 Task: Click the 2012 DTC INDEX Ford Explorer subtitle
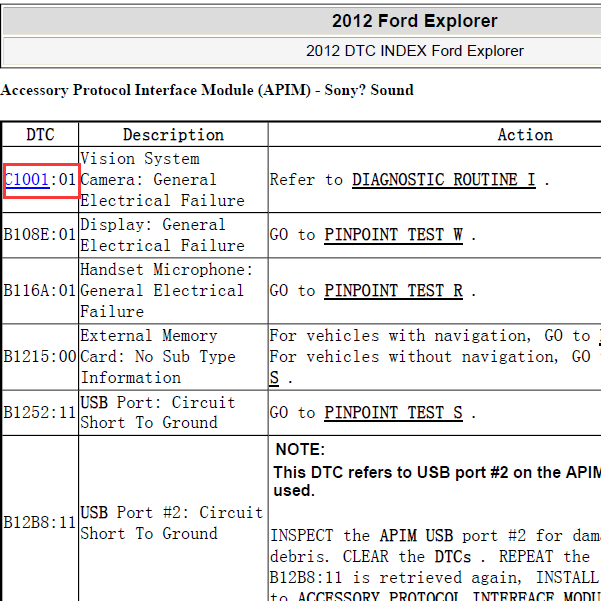tap(415, 51)
